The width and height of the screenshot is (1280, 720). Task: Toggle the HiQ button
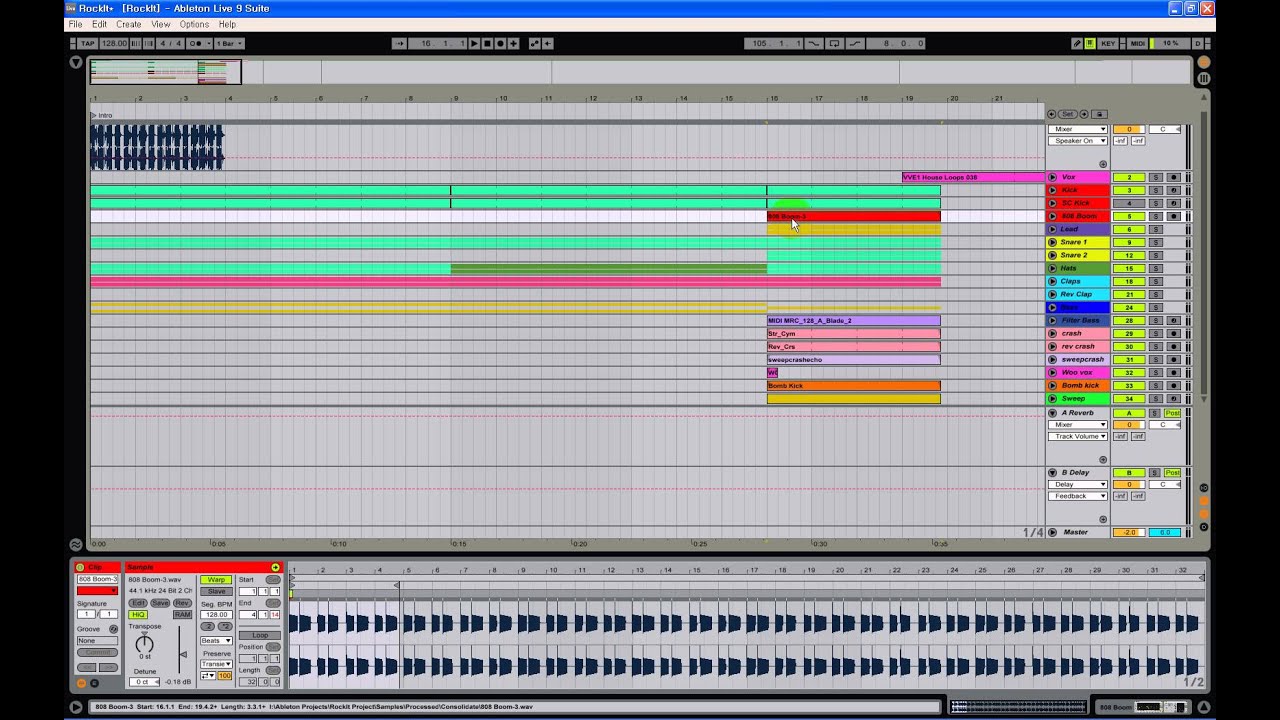[138, 614]
